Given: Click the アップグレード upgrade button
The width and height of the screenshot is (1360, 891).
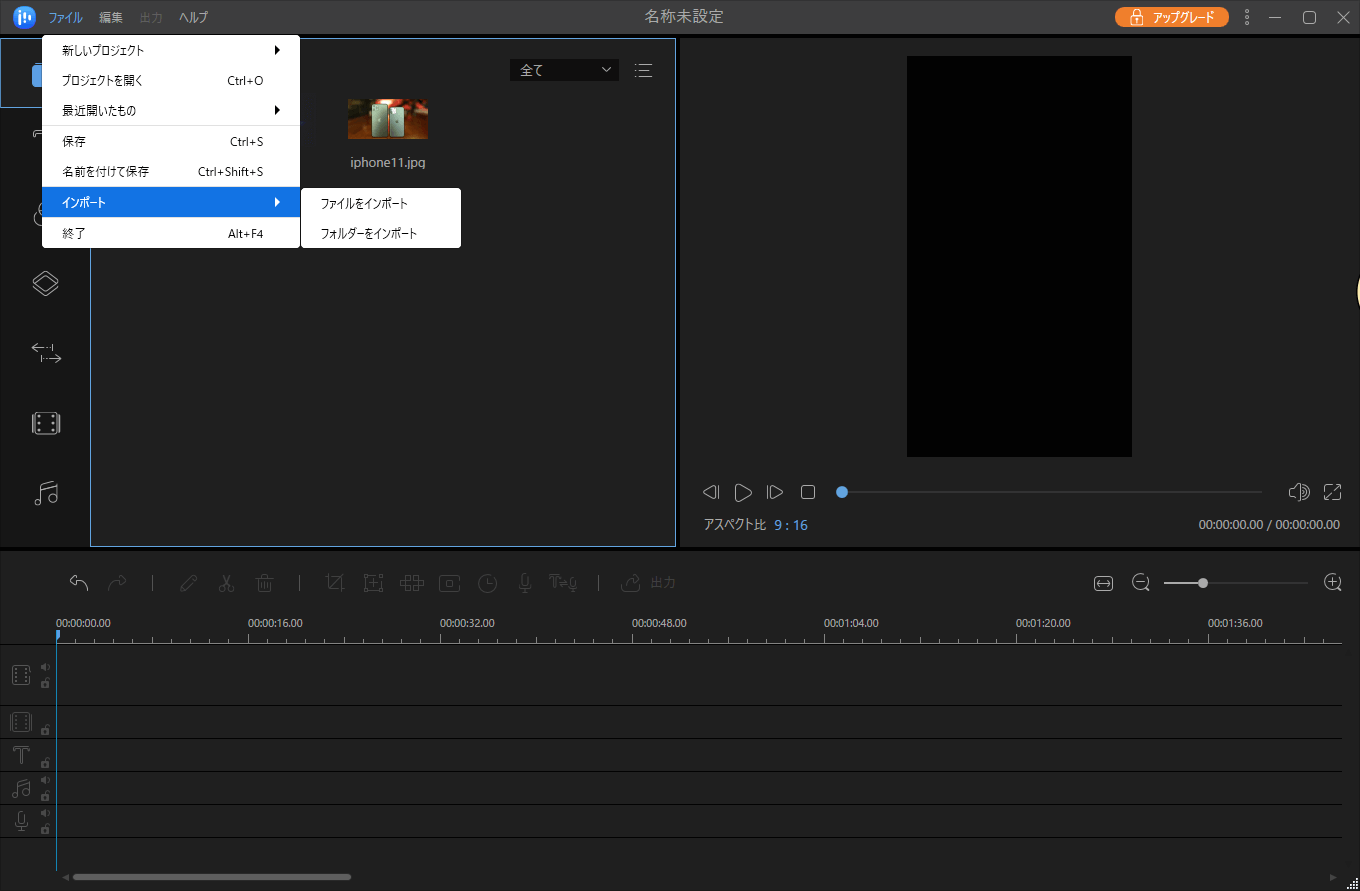Looking at the screenshot, I should point(1171,17).
